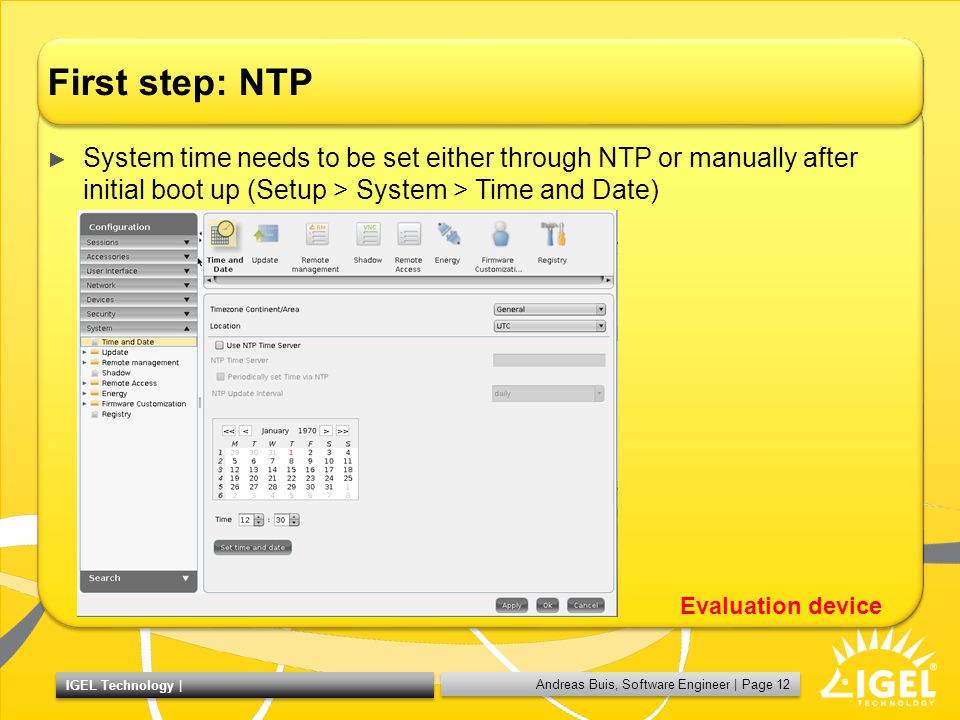Select Remote management tree item

click(140, 362)
